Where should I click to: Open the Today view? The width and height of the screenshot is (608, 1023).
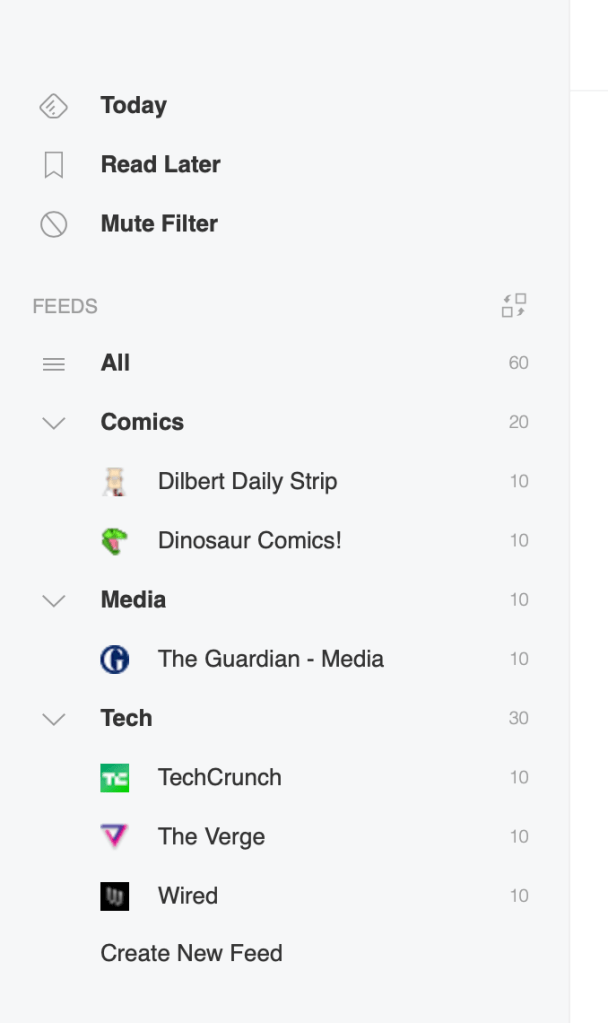(133, 106)
